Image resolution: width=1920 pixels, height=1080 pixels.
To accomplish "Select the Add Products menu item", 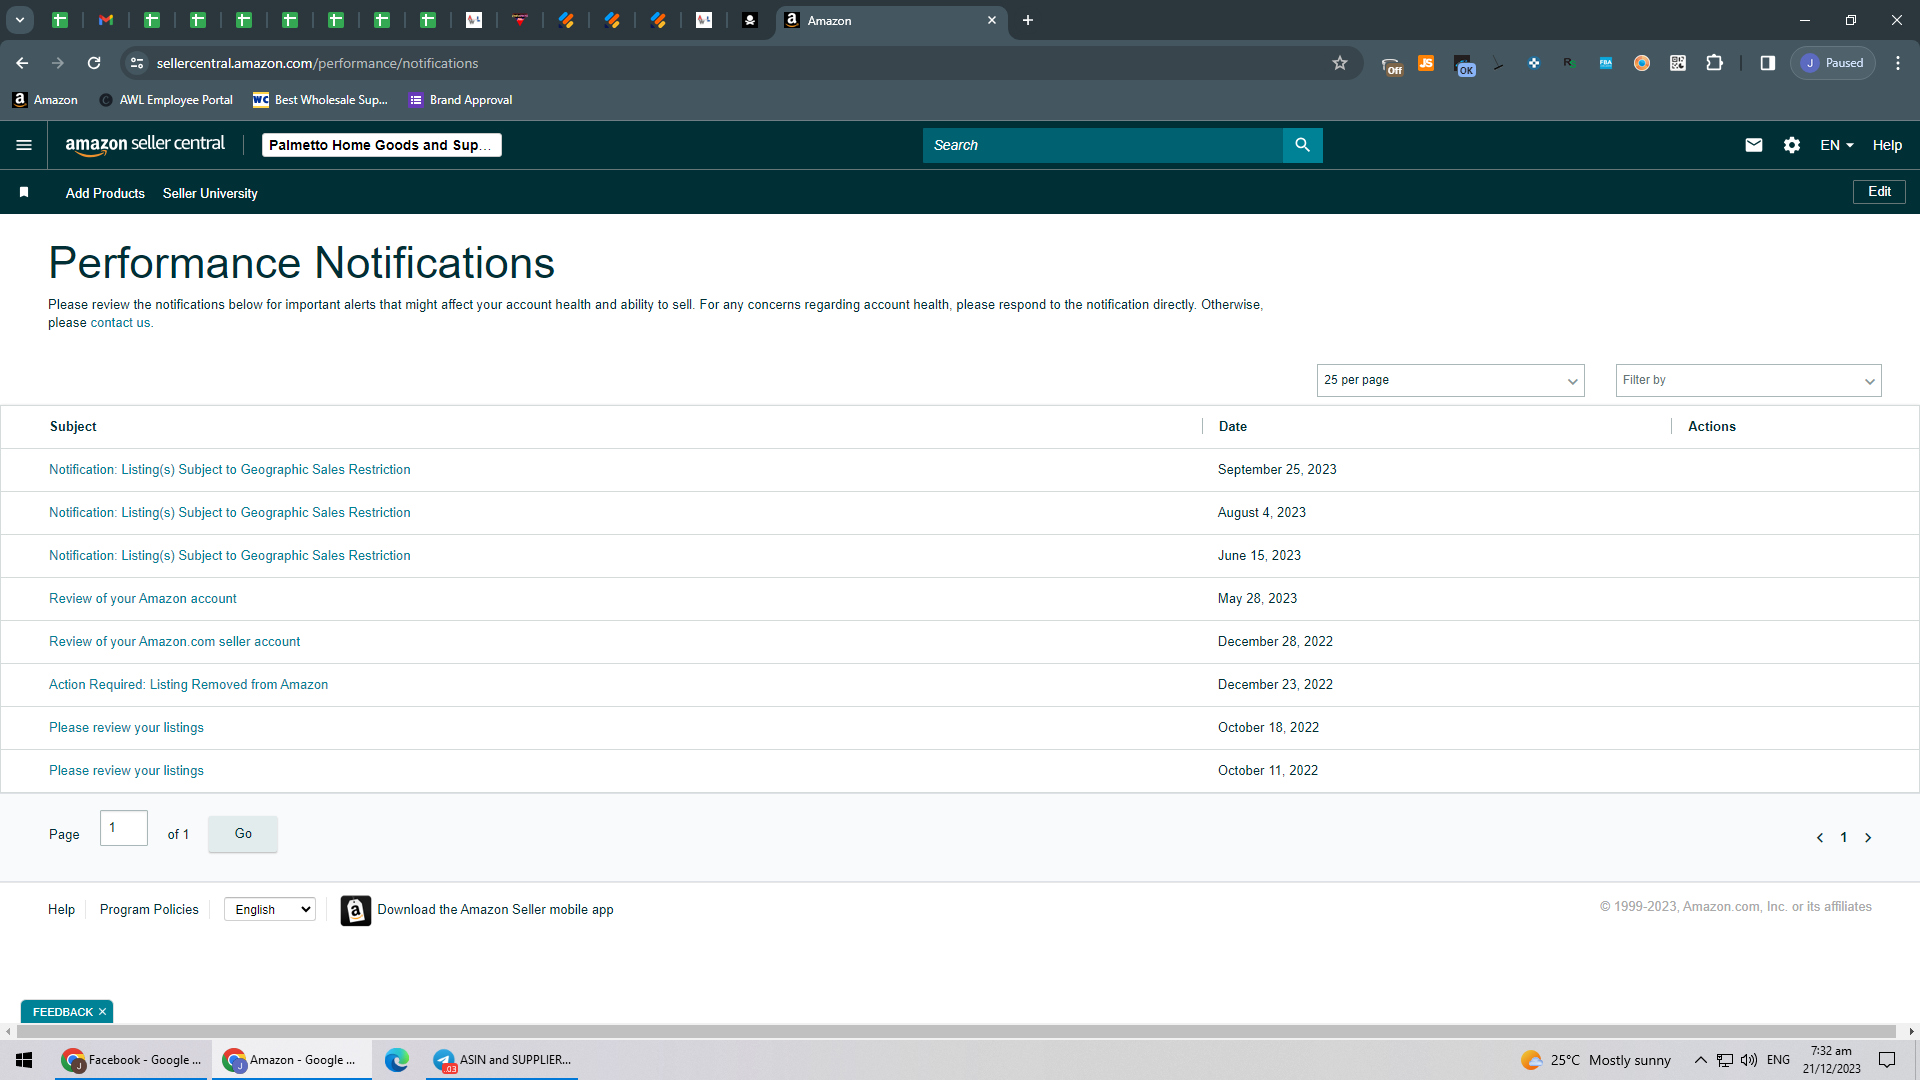I will pos(105,193).
